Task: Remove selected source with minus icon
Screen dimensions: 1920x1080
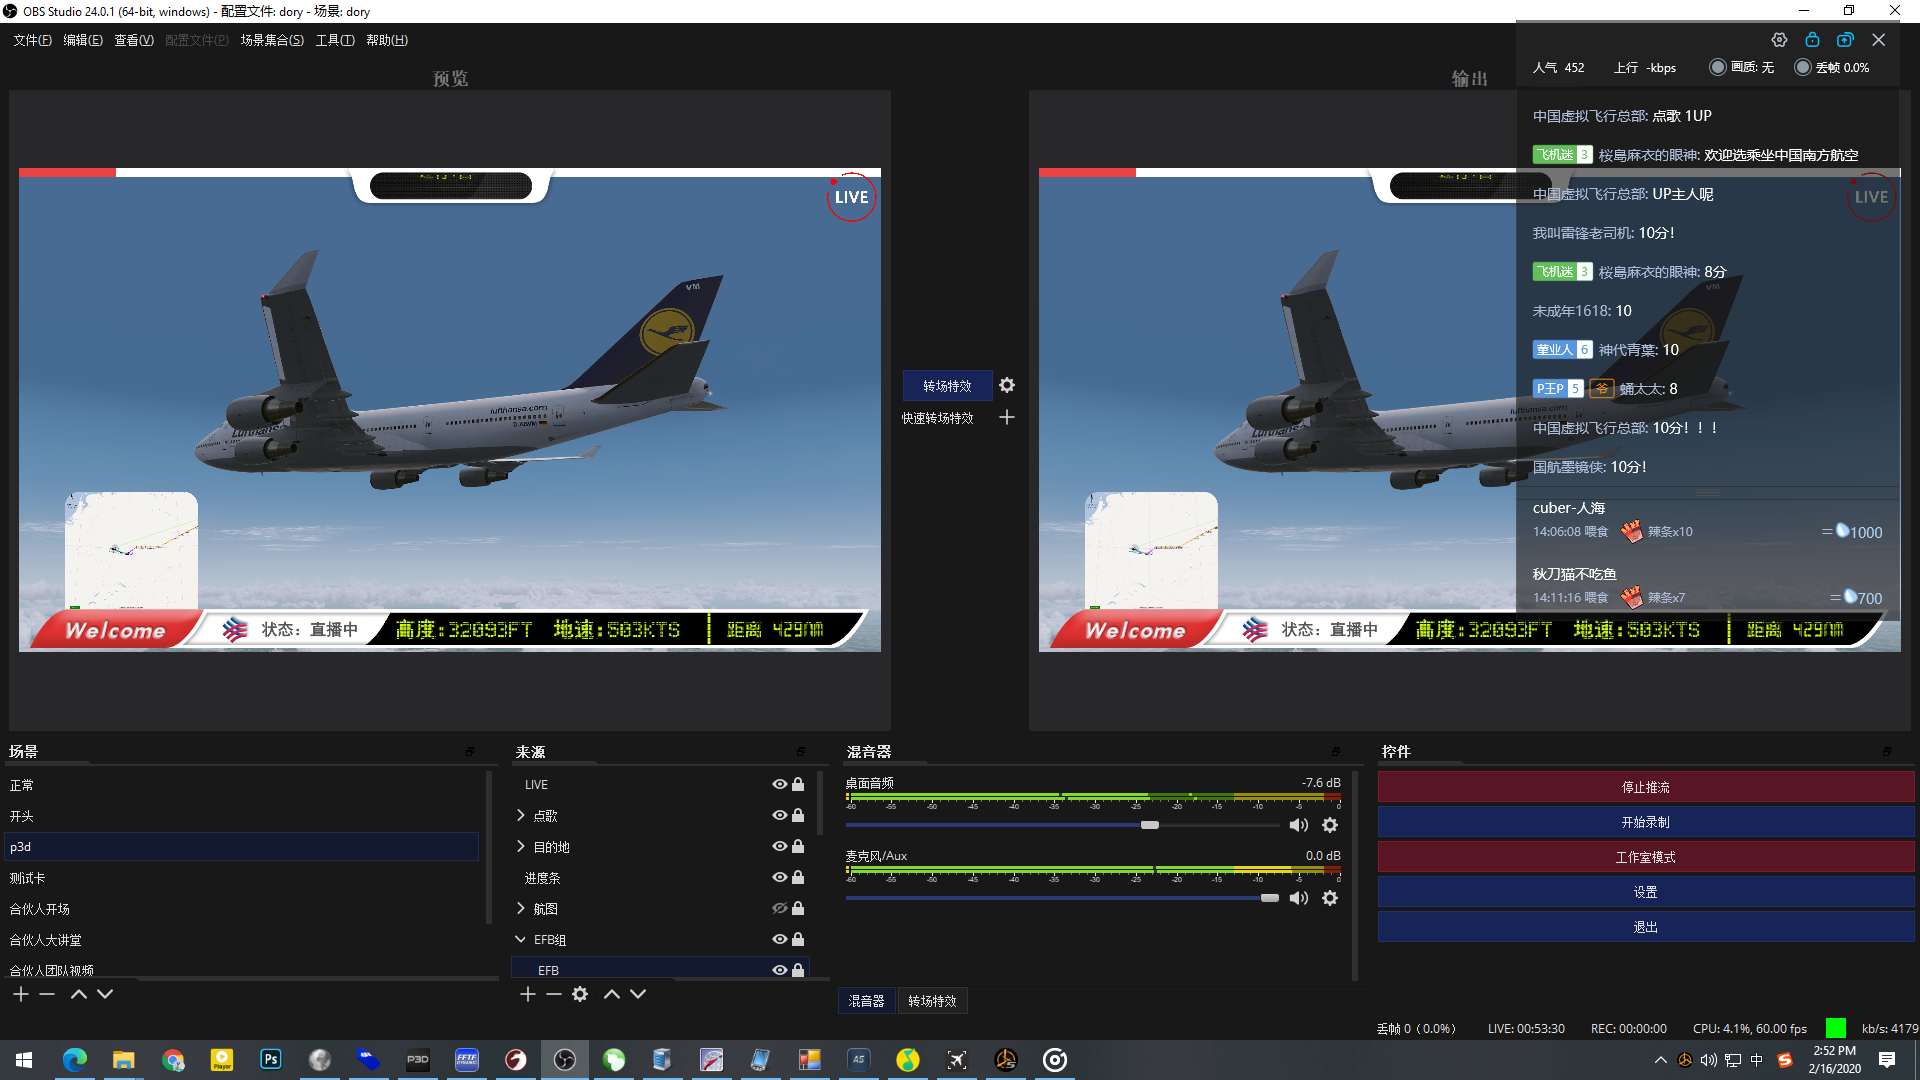Action: point(554,994)
